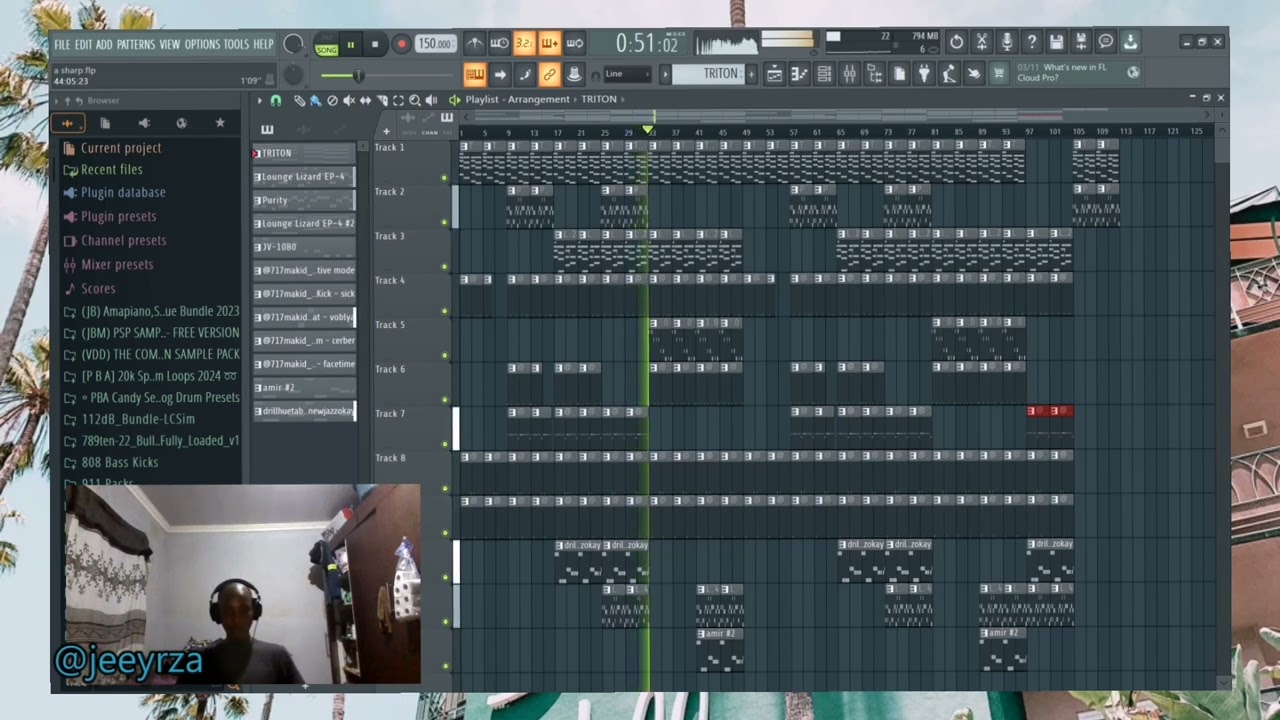This screenshot has width=1280, height=720.
Task: Toggle the metronome icon
Action: tap(475, 43)
